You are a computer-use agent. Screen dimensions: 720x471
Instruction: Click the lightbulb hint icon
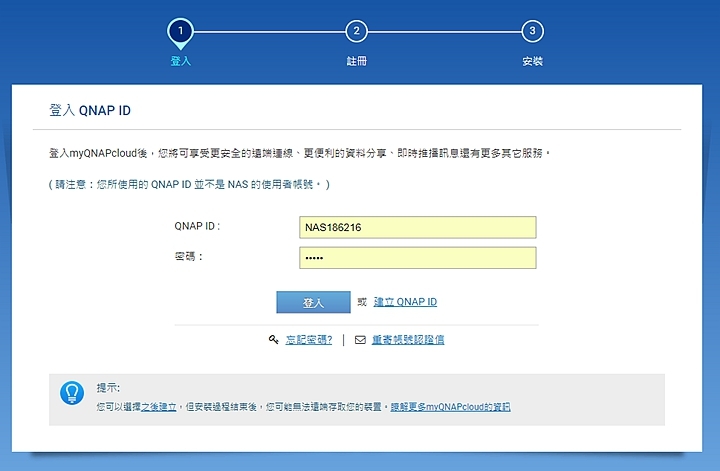point(72,393)
